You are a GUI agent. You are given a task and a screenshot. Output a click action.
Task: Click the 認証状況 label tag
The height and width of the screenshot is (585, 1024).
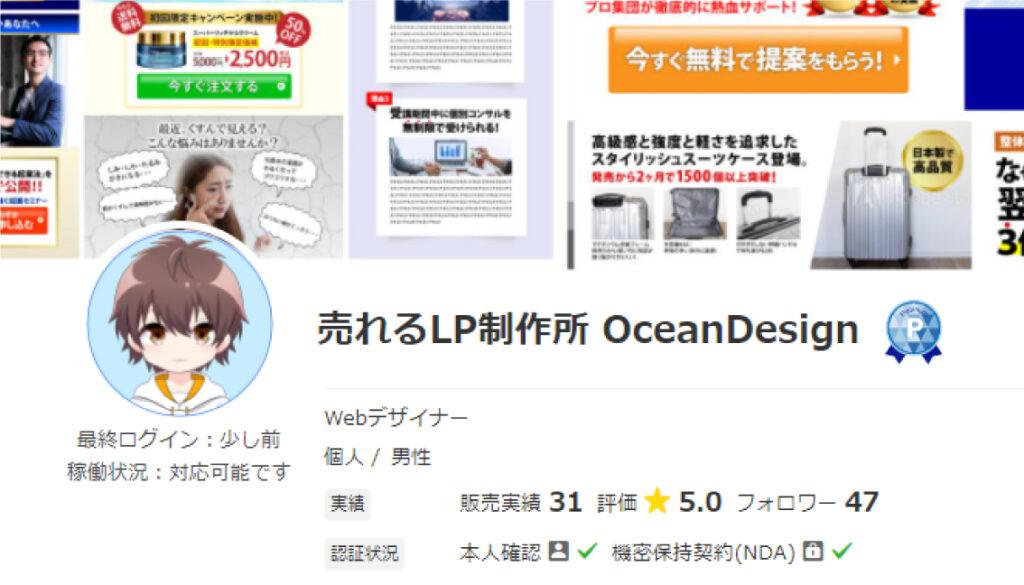pyautogui.click(x=364, y=554)
